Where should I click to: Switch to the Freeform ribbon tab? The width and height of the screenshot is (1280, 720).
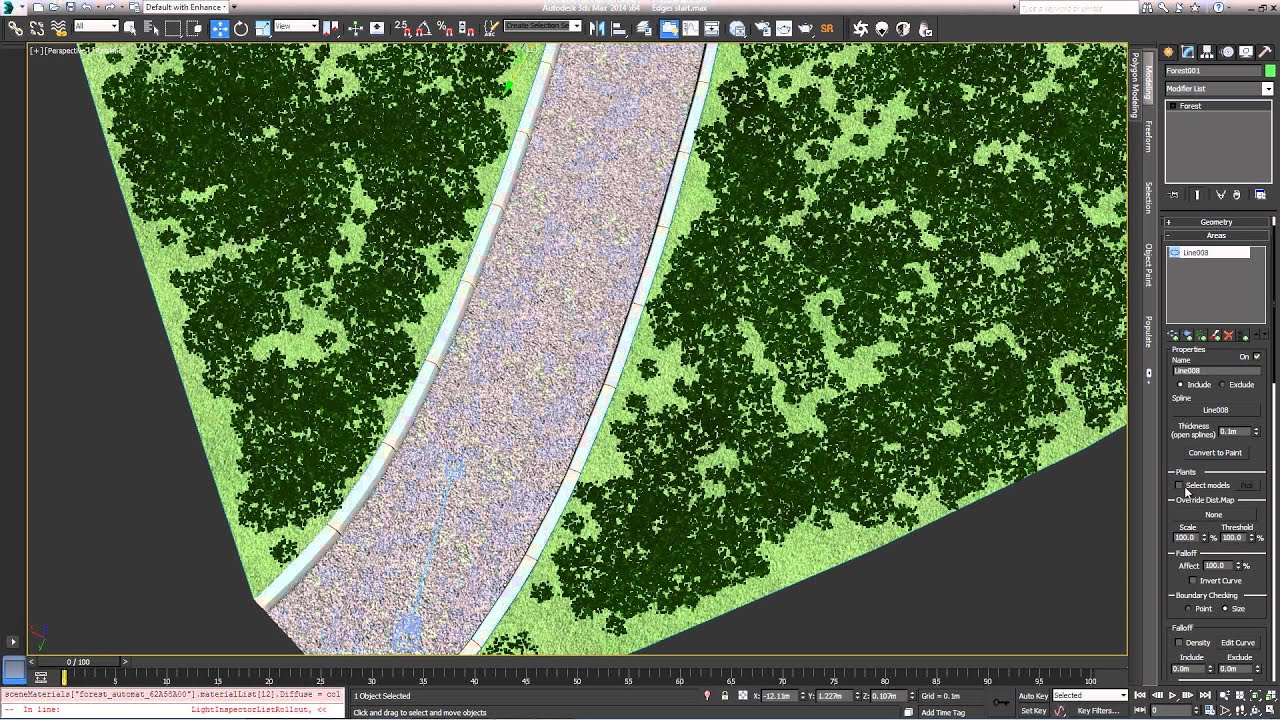coord(1148,136)
